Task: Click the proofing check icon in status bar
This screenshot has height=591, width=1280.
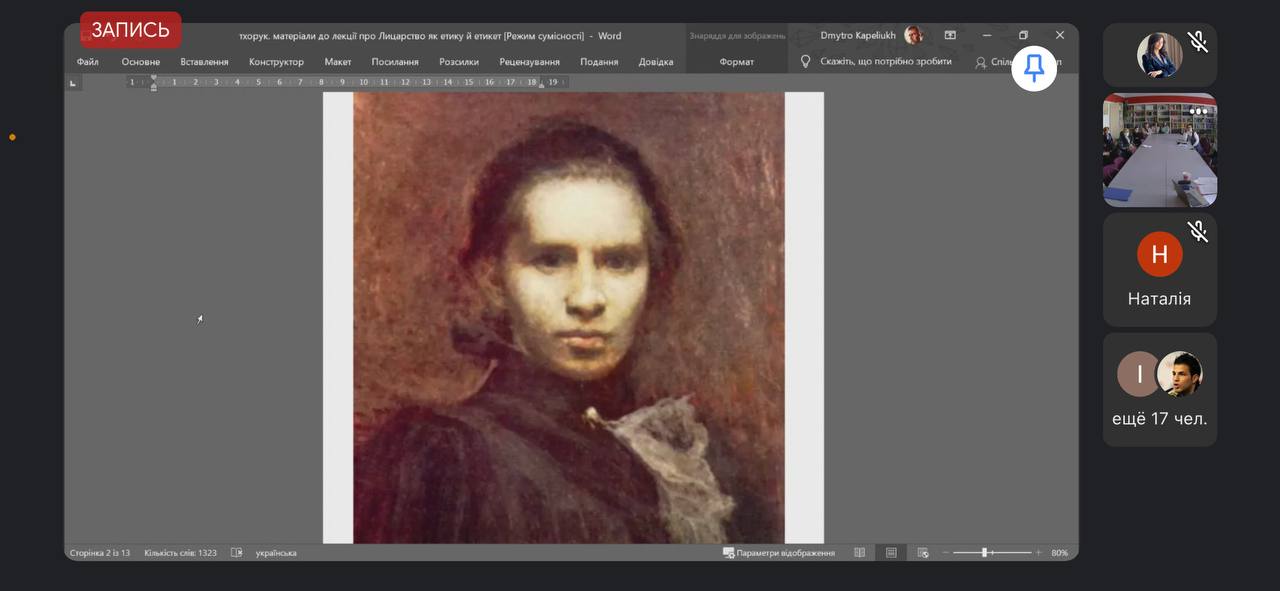Action: 237,553
